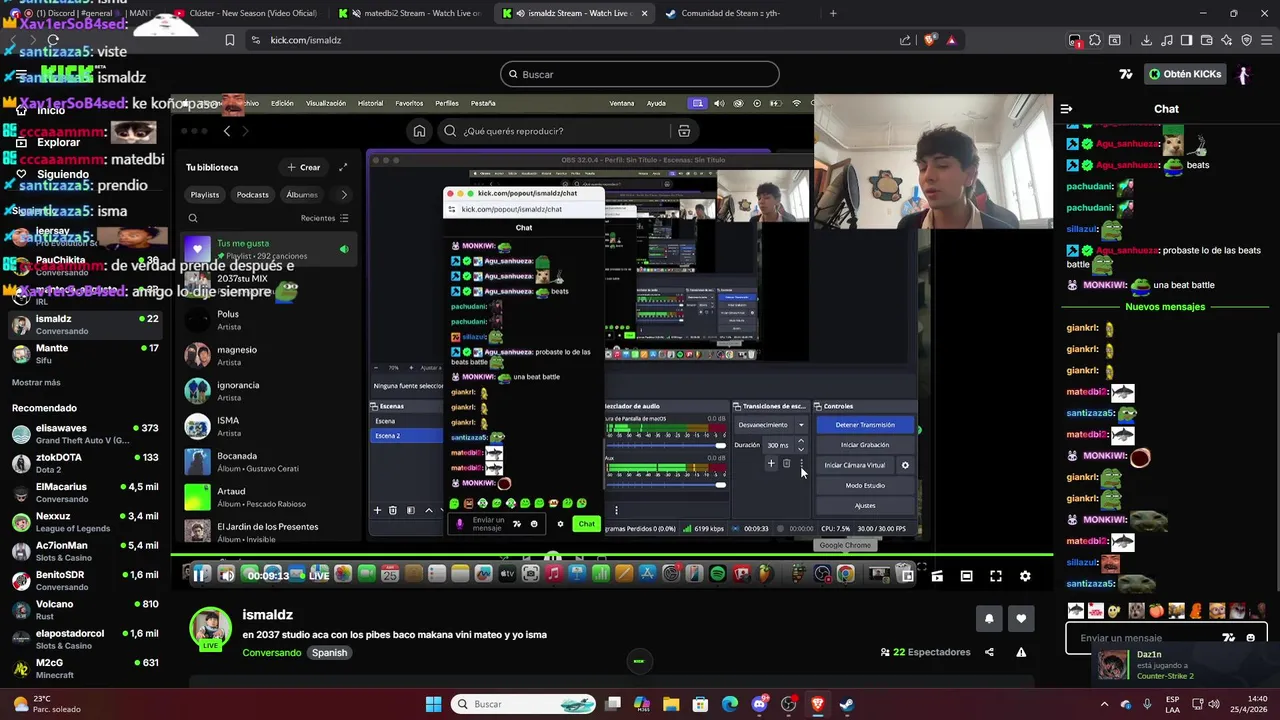Mute the stream with the volume icon
This screenshot has height=720, width=1280.
tap(227, 575)
